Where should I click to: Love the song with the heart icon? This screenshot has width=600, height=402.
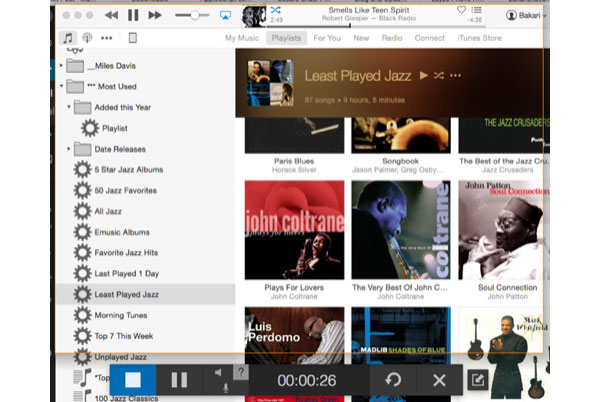[x=461, y=10]
